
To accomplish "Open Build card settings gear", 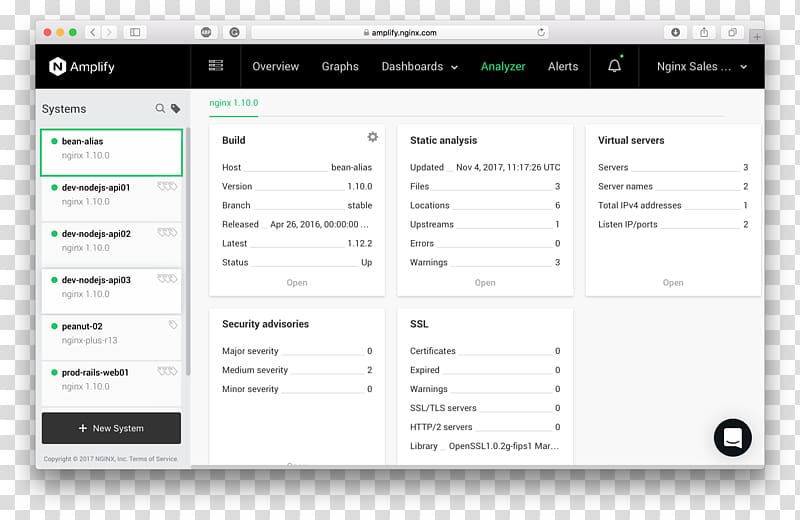I will pos(373,137).
